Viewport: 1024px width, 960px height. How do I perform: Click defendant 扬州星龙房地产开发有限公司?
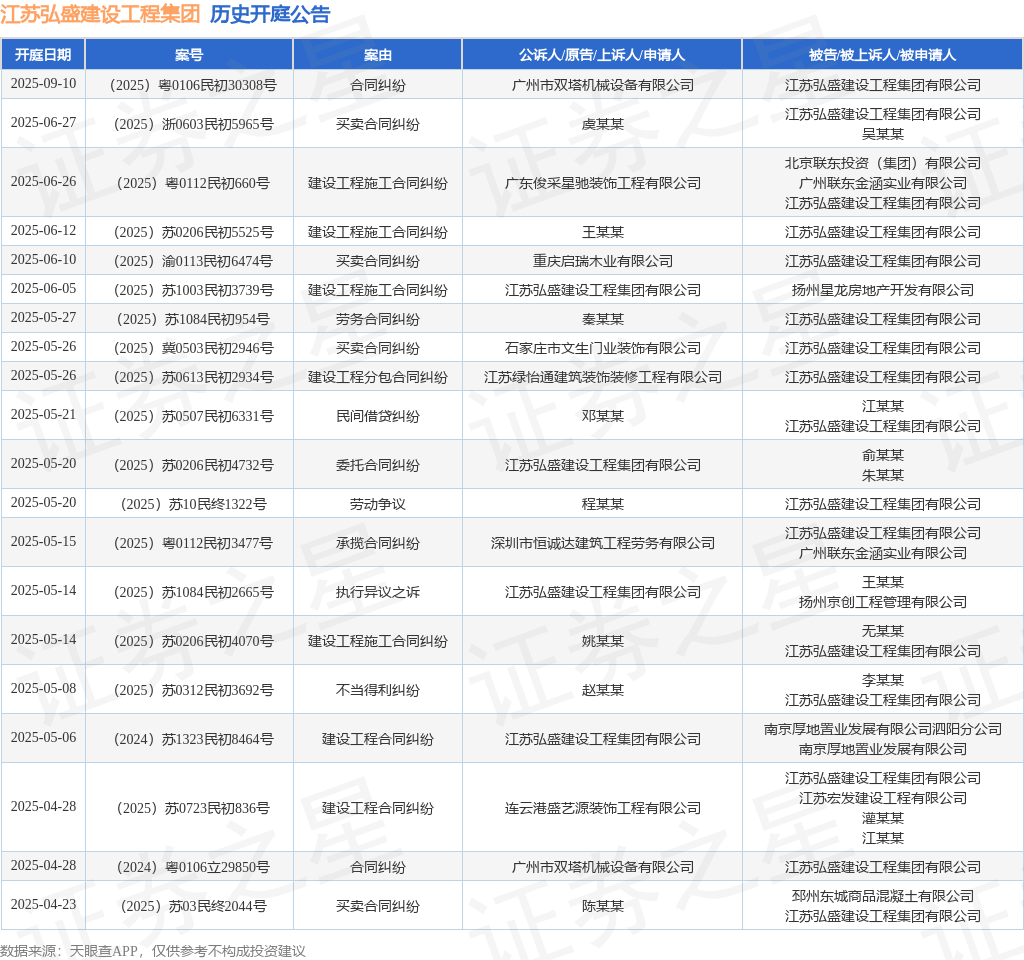883,290
